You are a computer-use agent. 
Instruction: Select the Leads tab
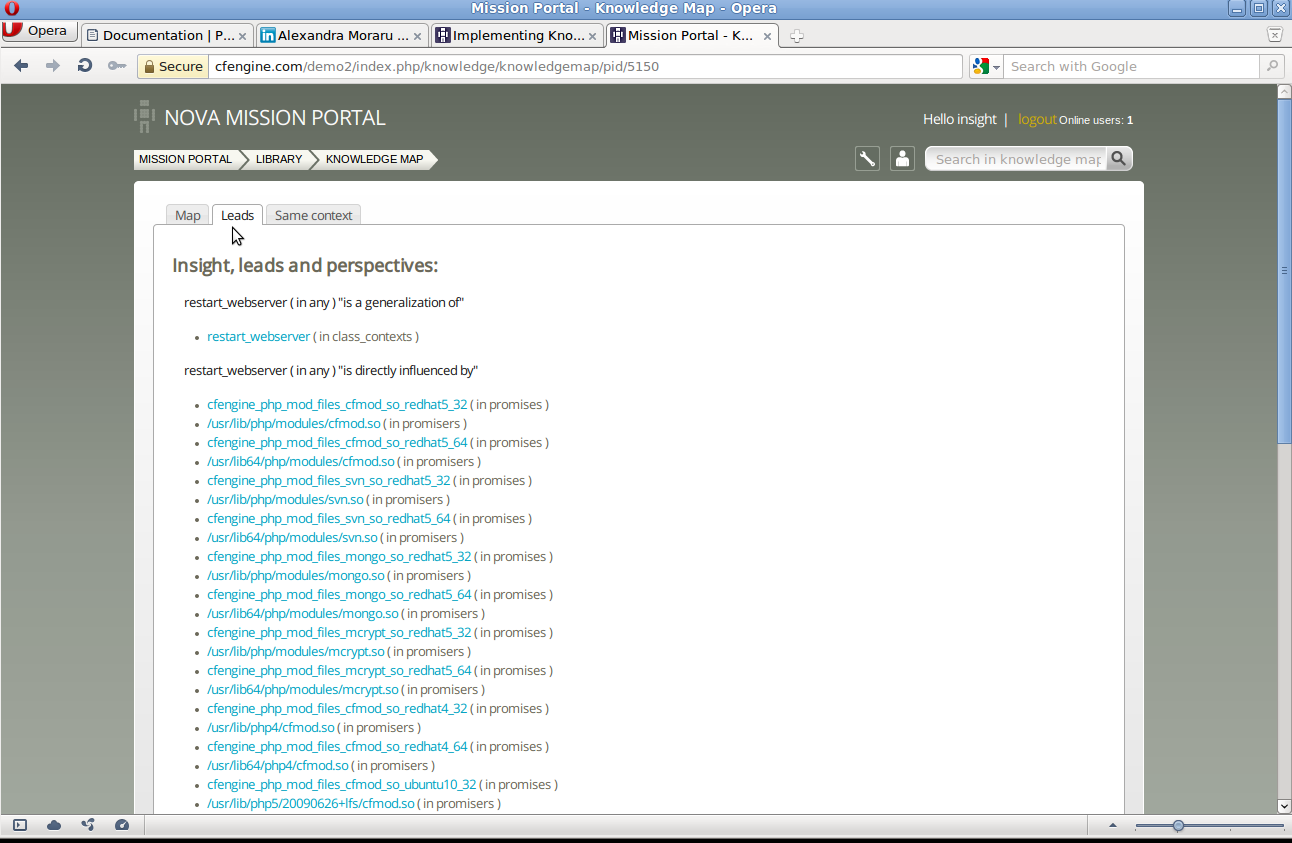[237, 215]
